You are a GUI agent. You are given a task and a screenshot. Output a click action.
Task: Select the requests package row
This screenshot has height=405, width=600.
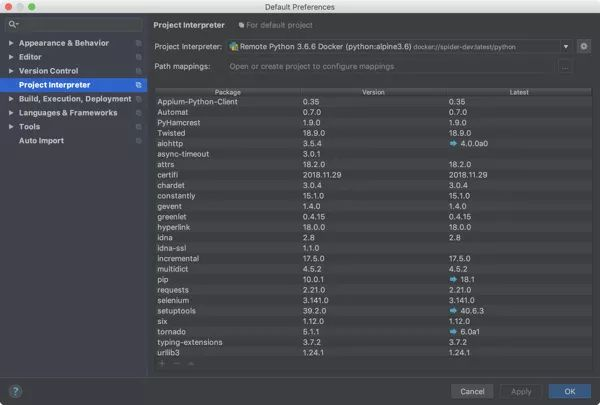[373, 290]
